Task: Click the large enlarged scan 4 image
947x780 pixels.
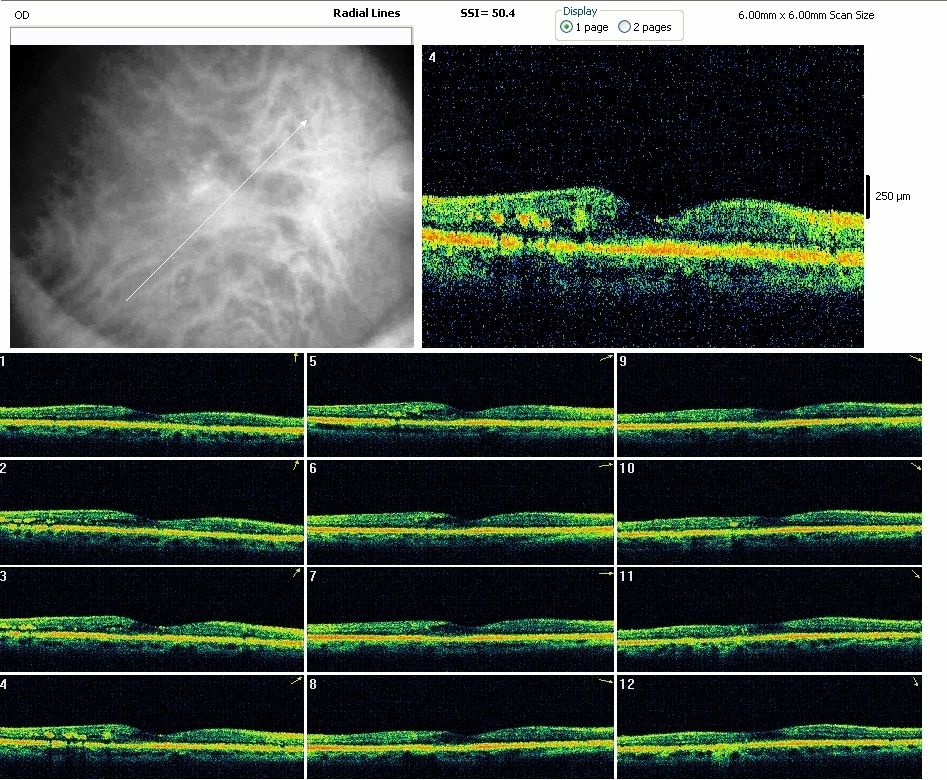Action: [x=642, y=197]
